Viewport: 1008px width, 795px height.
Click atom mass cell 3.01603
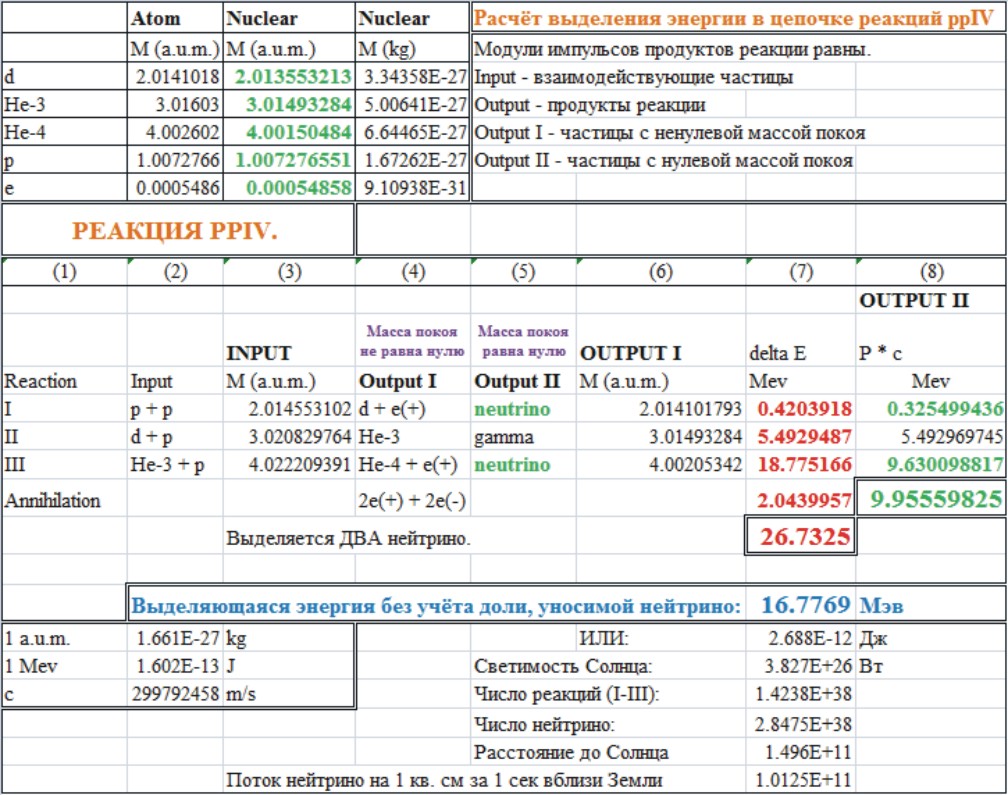(x=176, y=105)
